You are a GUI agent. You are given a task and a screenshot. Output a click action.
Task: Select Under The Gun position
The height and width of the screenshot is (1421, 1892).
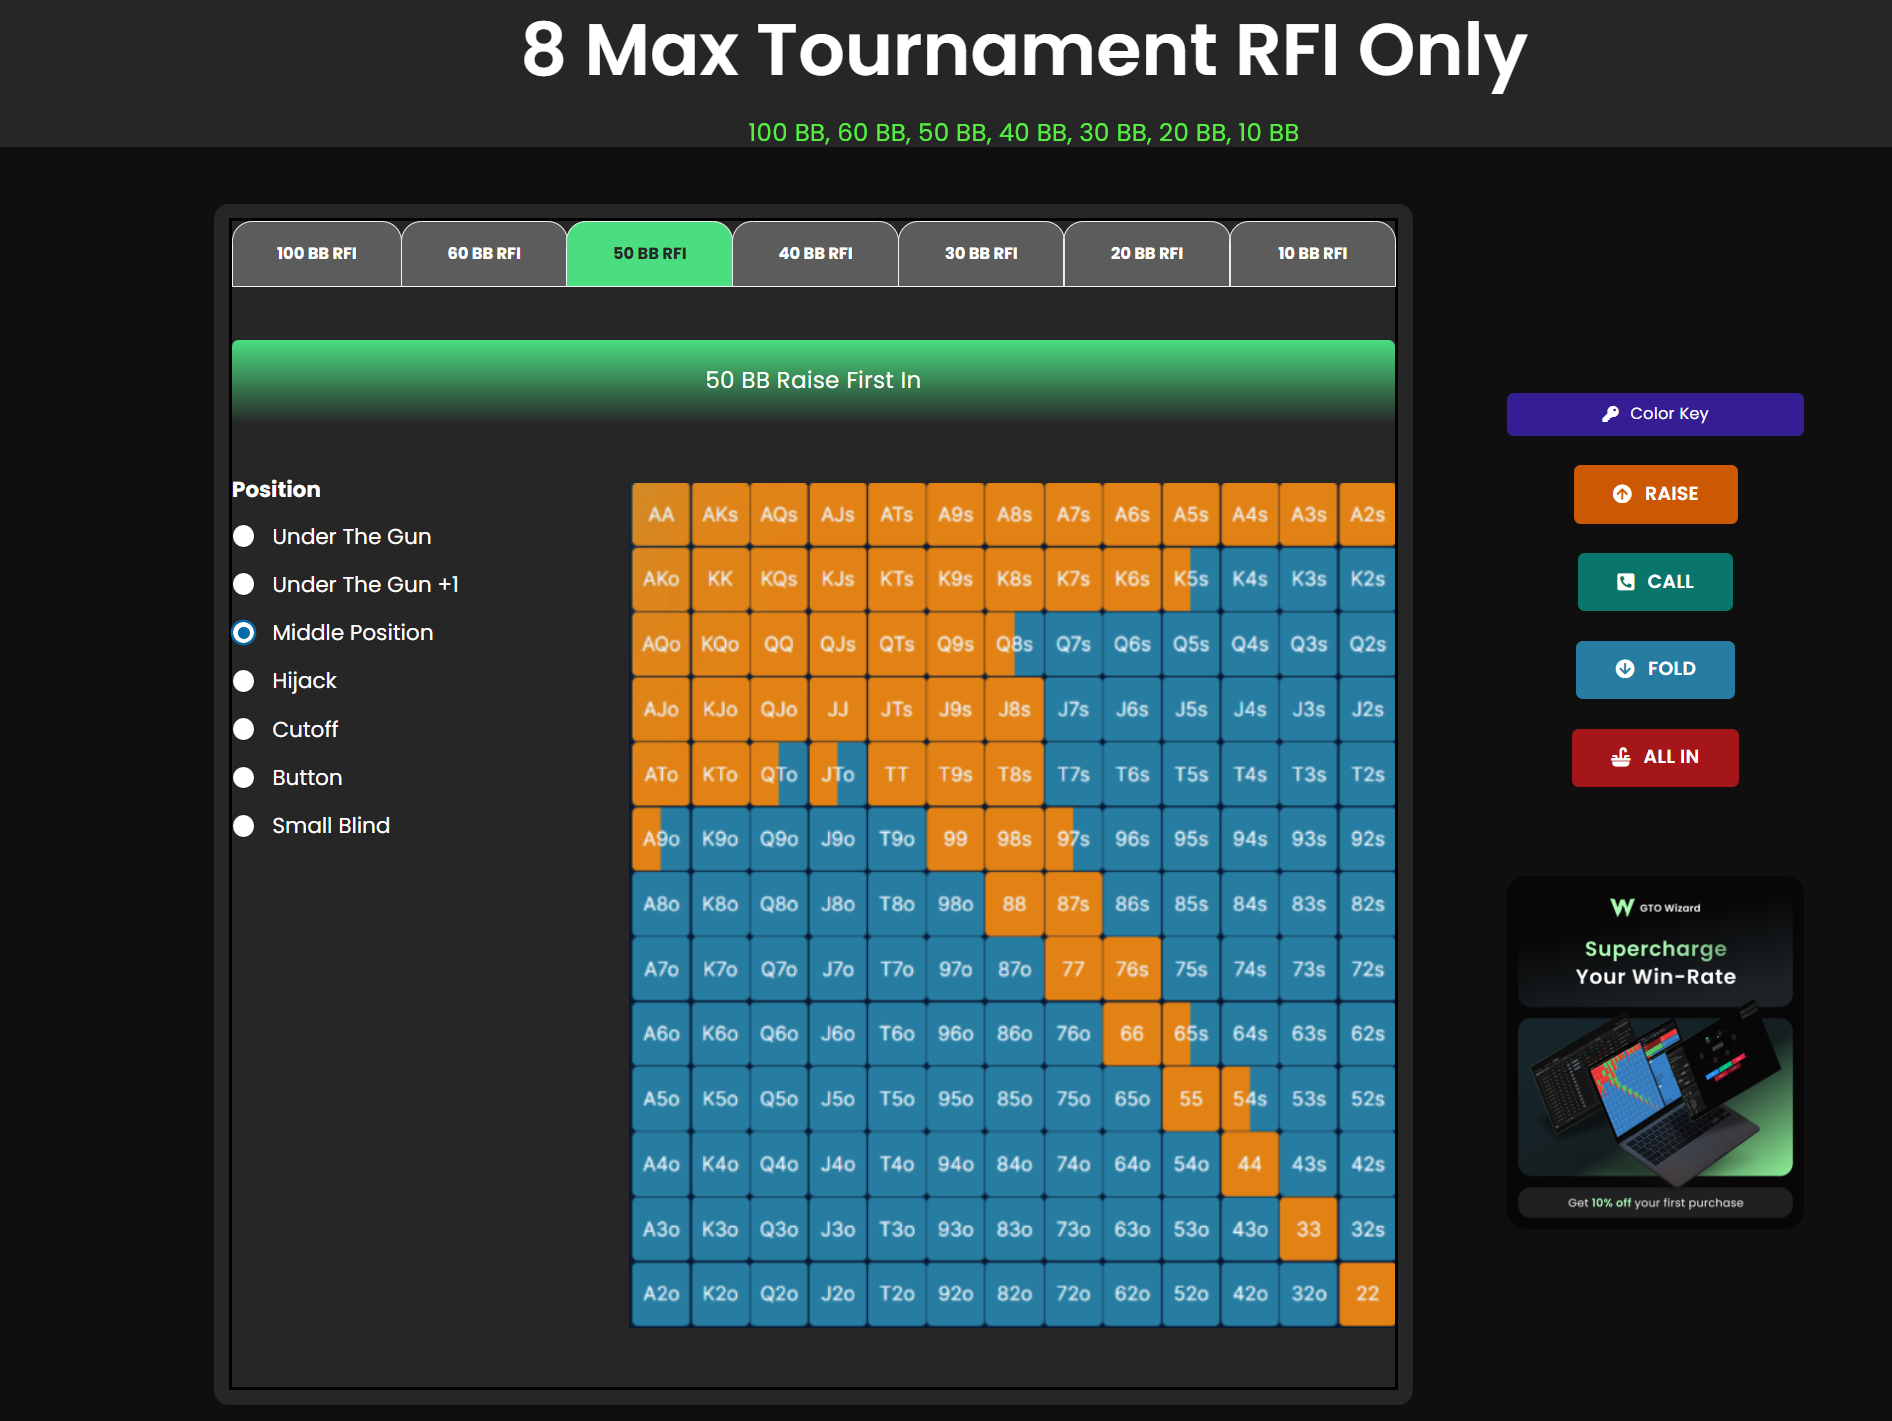point(243,536)
